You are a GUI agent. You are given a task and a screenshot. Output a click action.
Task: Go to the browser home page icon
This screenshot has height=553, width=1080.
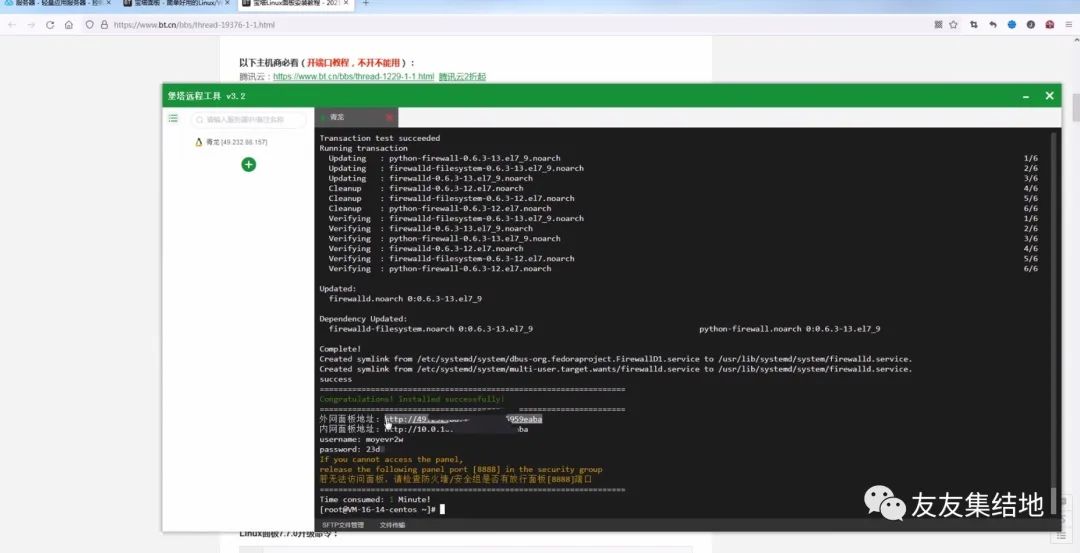point(69,25)
